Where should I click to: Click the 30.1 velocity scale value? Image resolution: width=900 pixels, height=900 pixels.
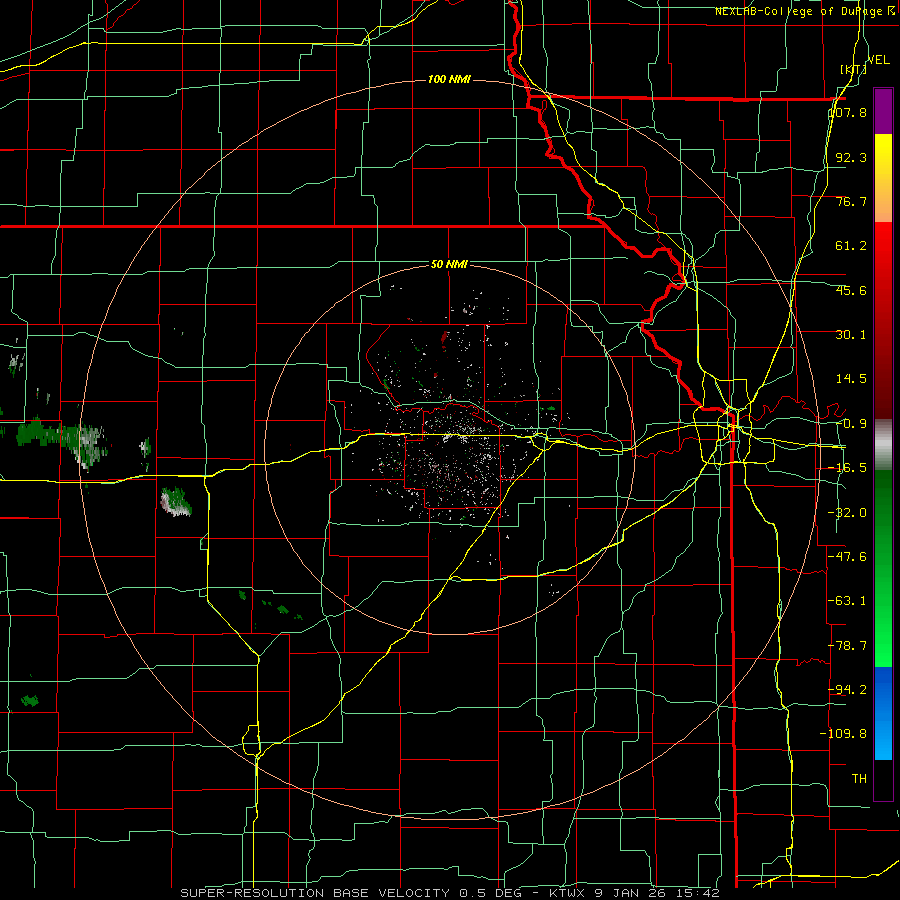tap(851, 335)
